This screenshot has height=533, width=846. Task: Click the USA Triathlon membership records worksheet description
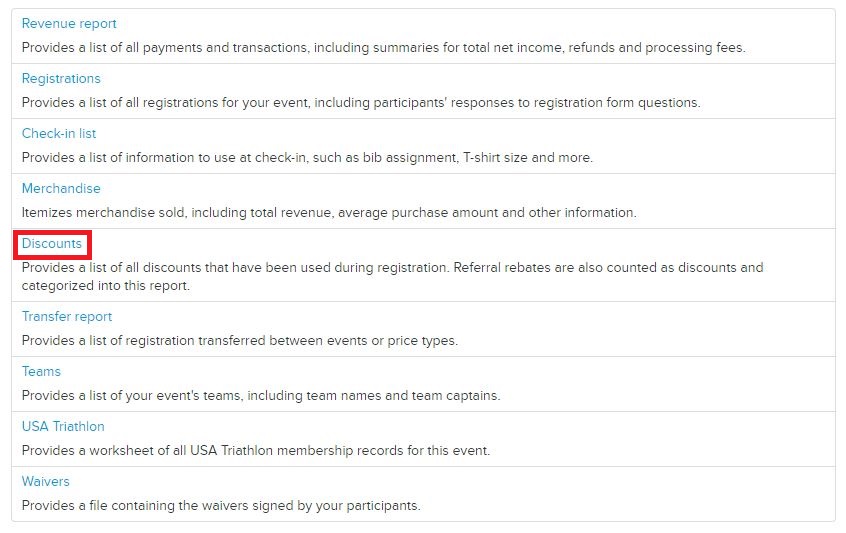coord(256,451)
